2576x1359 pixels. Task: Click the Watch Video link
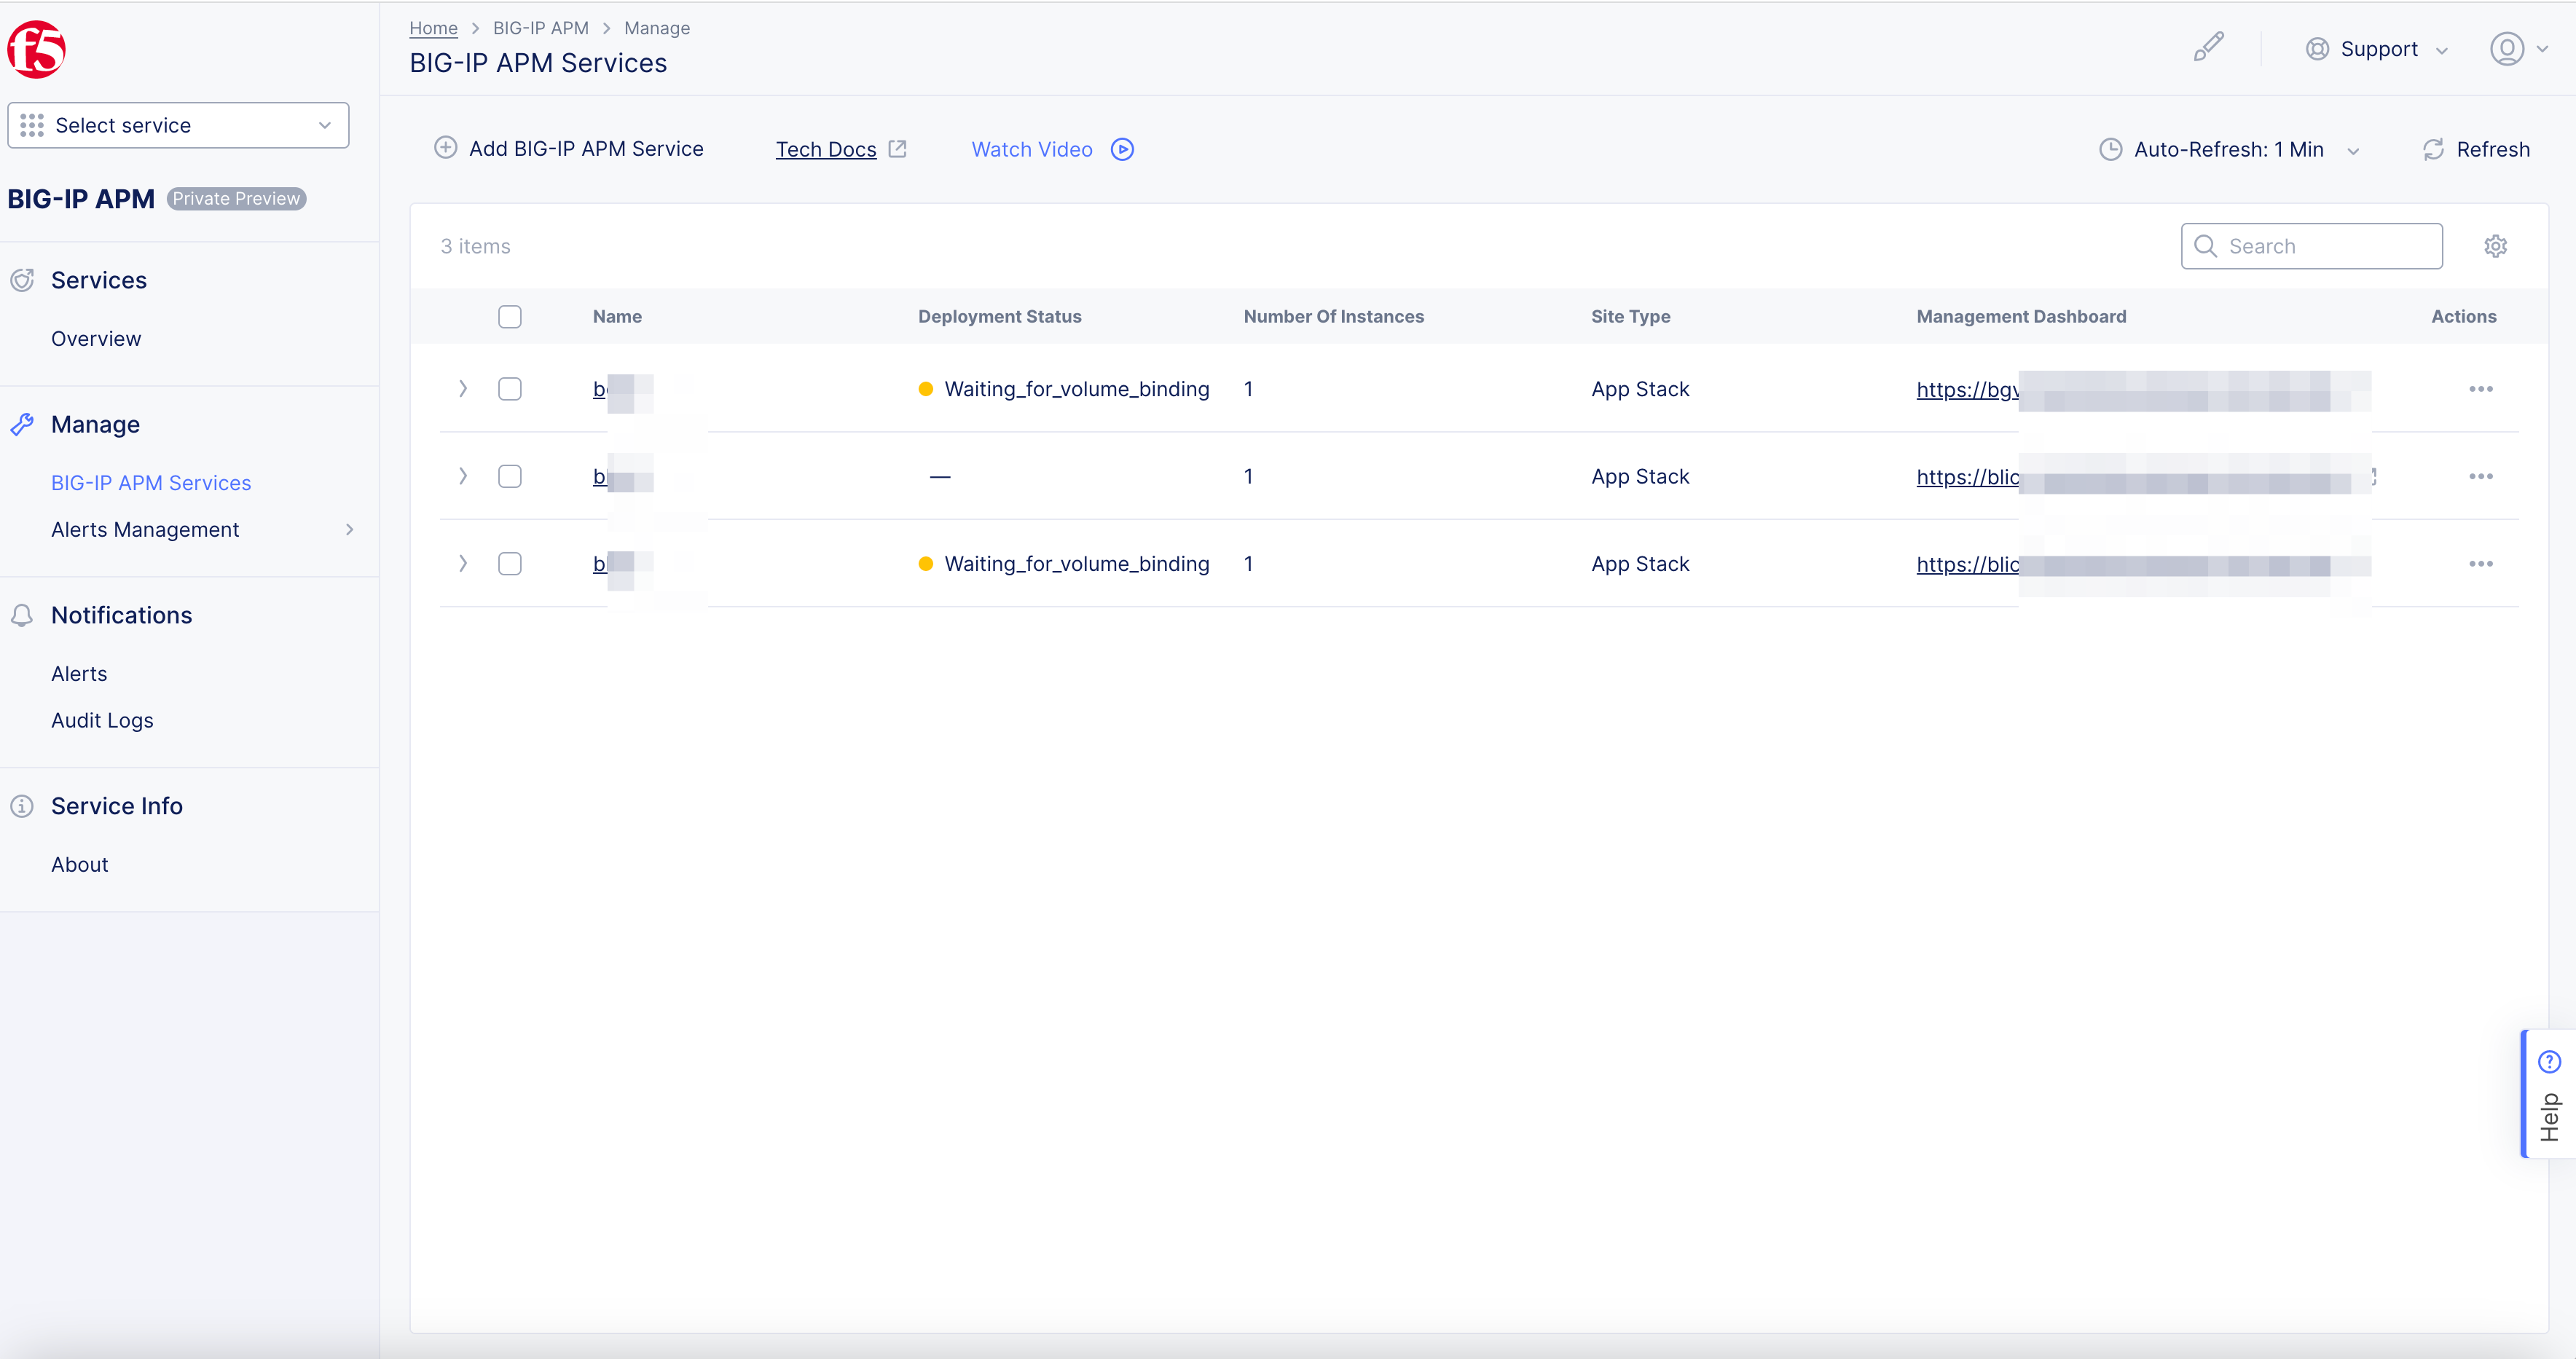[x=1032, y=149]
